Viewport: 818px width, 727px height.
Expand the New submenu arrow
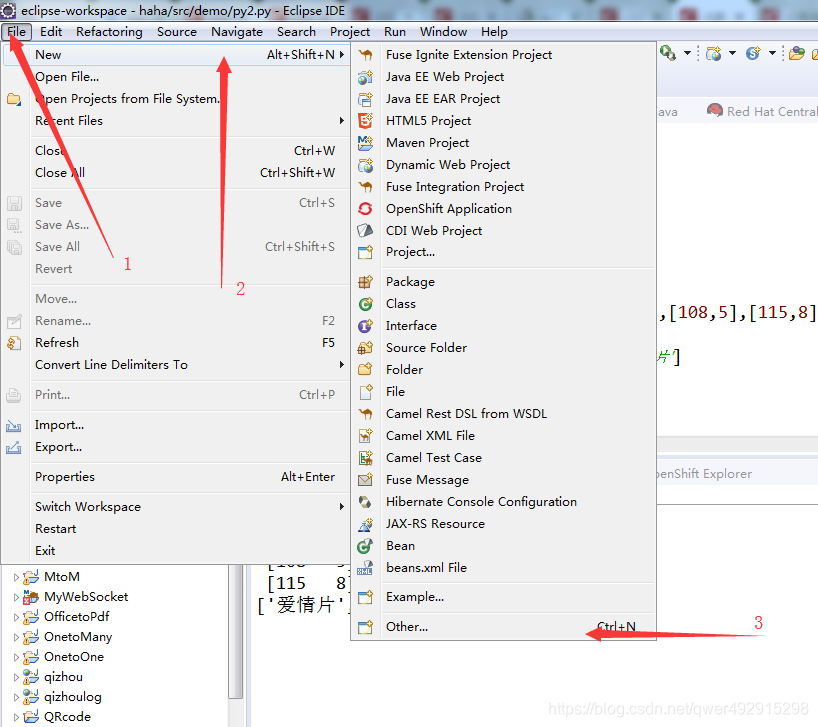342,55
